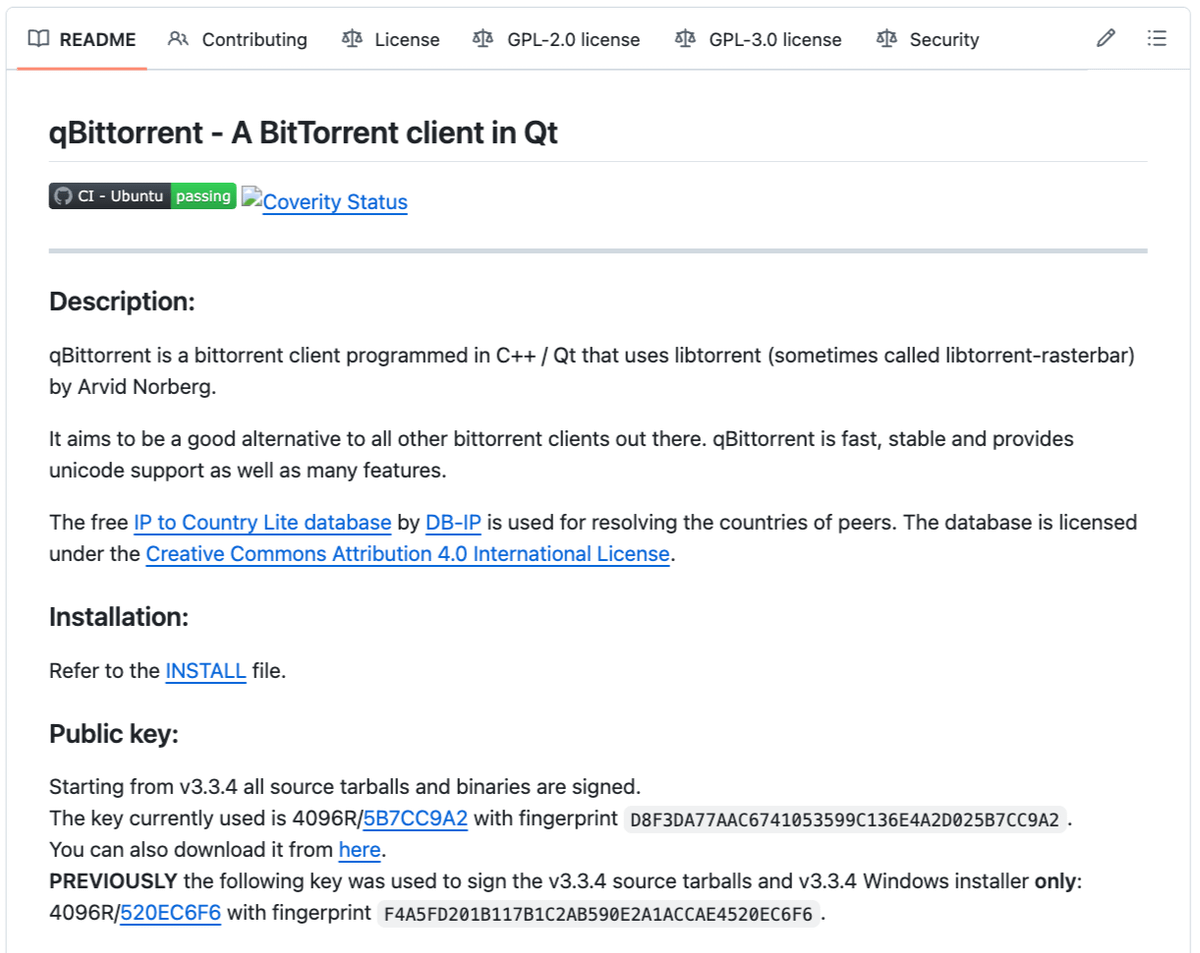Click the scales icon beside Security

[x=886, y=39]
